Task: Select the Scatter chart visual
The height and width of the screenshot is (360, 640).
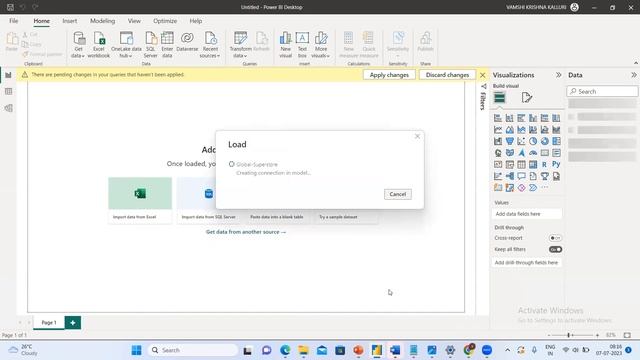Action: [521, 141]
